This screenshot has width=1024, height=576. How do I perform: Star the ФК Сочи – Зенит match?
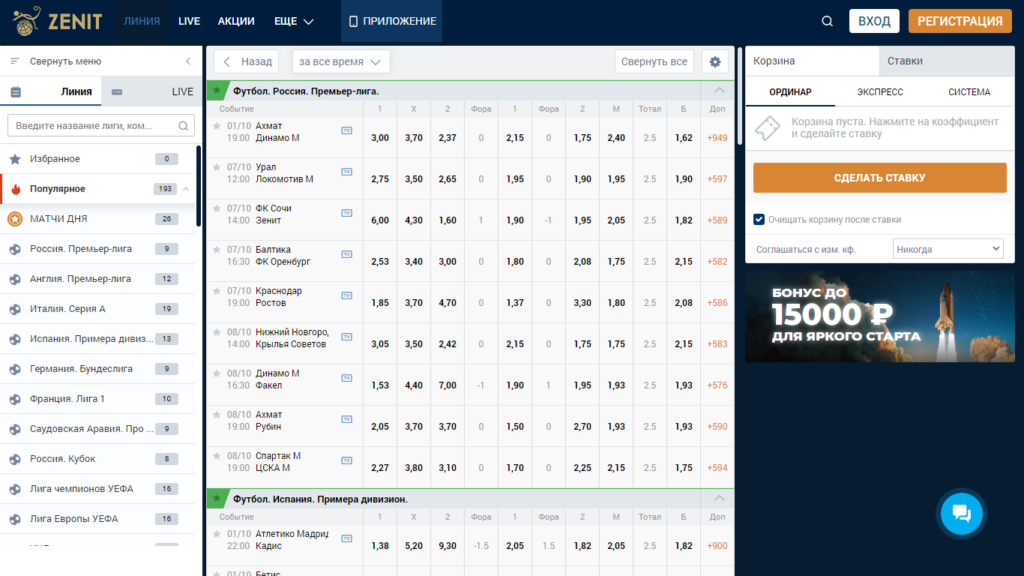pyautogui.click(x=217, y=208)
